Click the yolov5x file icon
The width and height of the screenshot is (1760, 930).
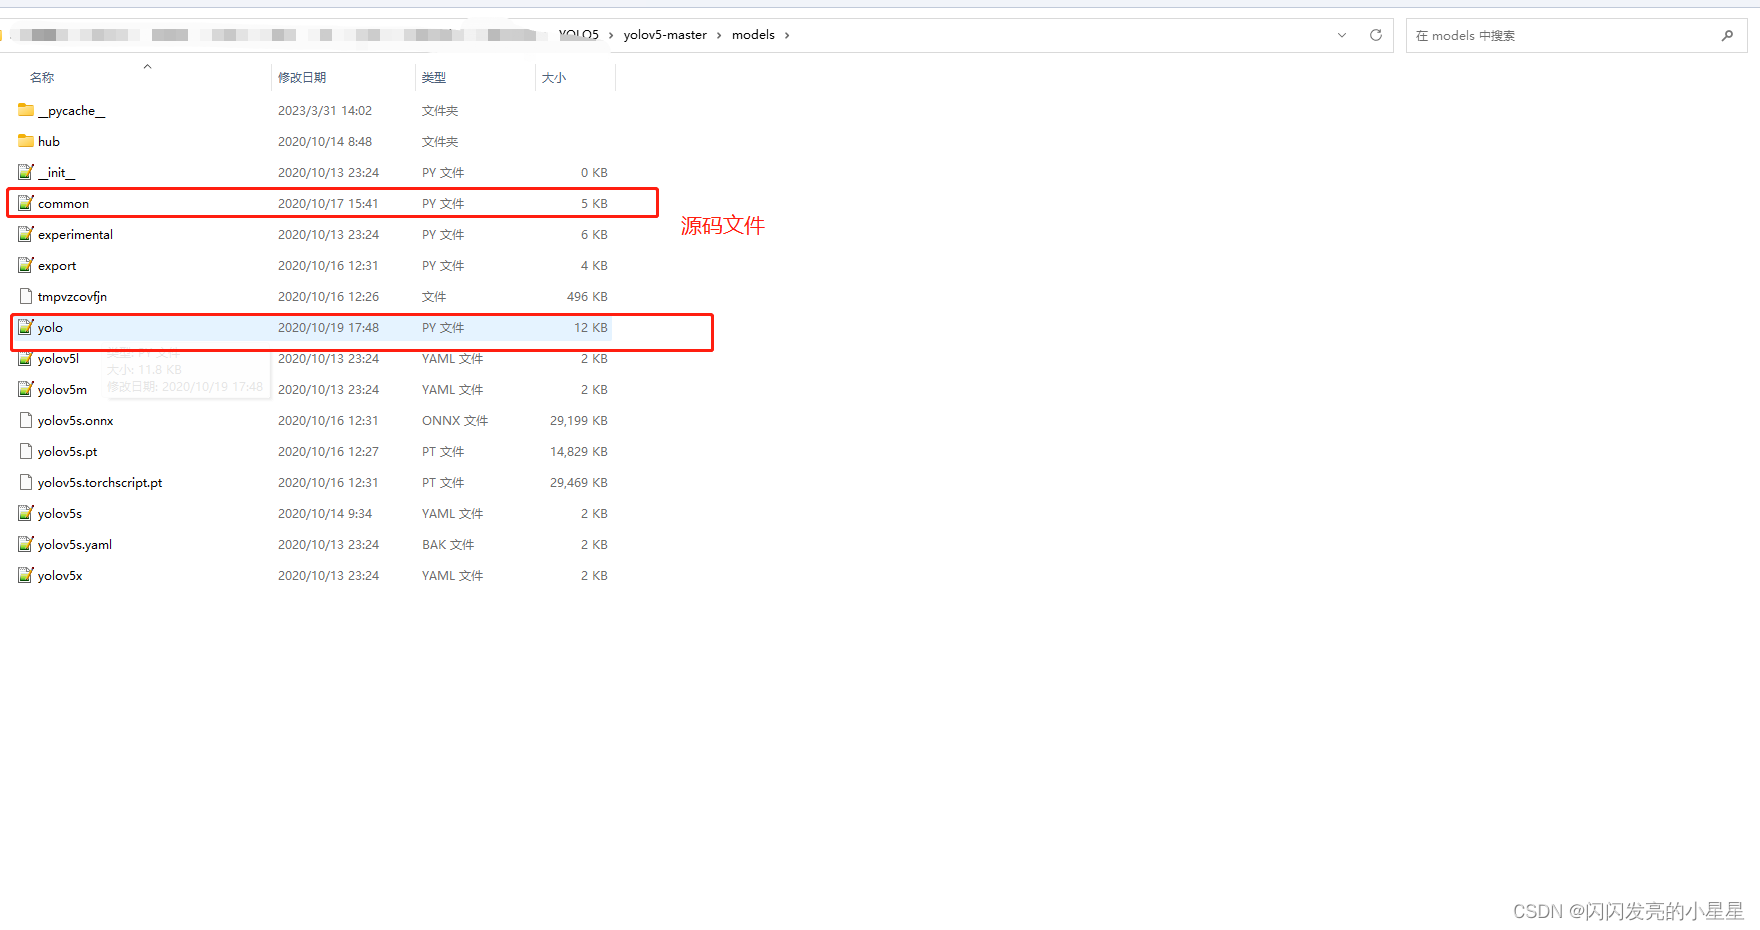26,575
